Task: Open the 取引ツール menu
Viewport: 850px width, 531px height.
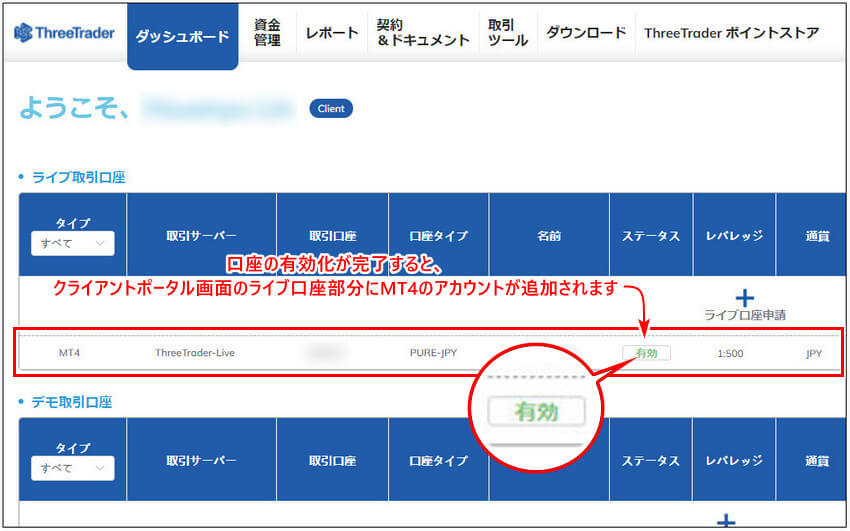Action: click(x=508, y=33)
